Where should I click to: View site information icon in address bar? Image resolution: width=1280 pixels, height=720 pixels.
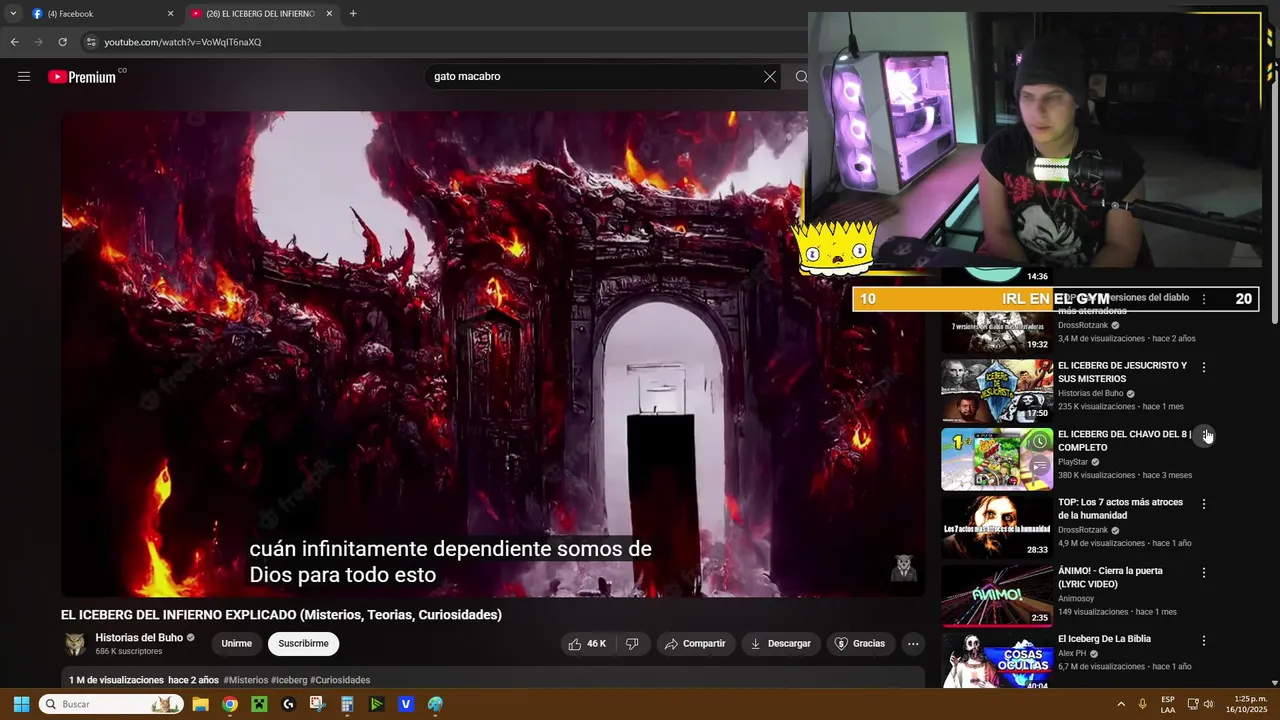pos(91,42)
